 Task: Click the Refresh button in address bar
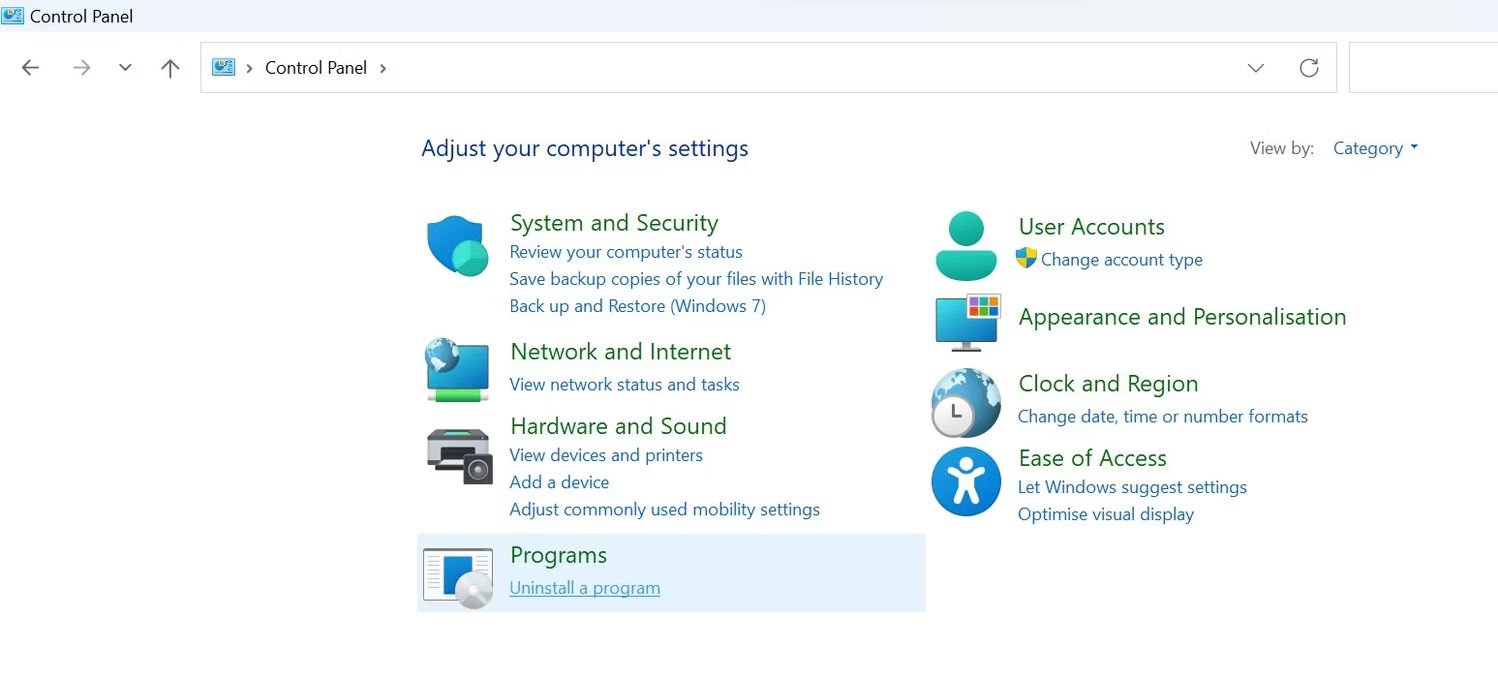coord(1309,68)
